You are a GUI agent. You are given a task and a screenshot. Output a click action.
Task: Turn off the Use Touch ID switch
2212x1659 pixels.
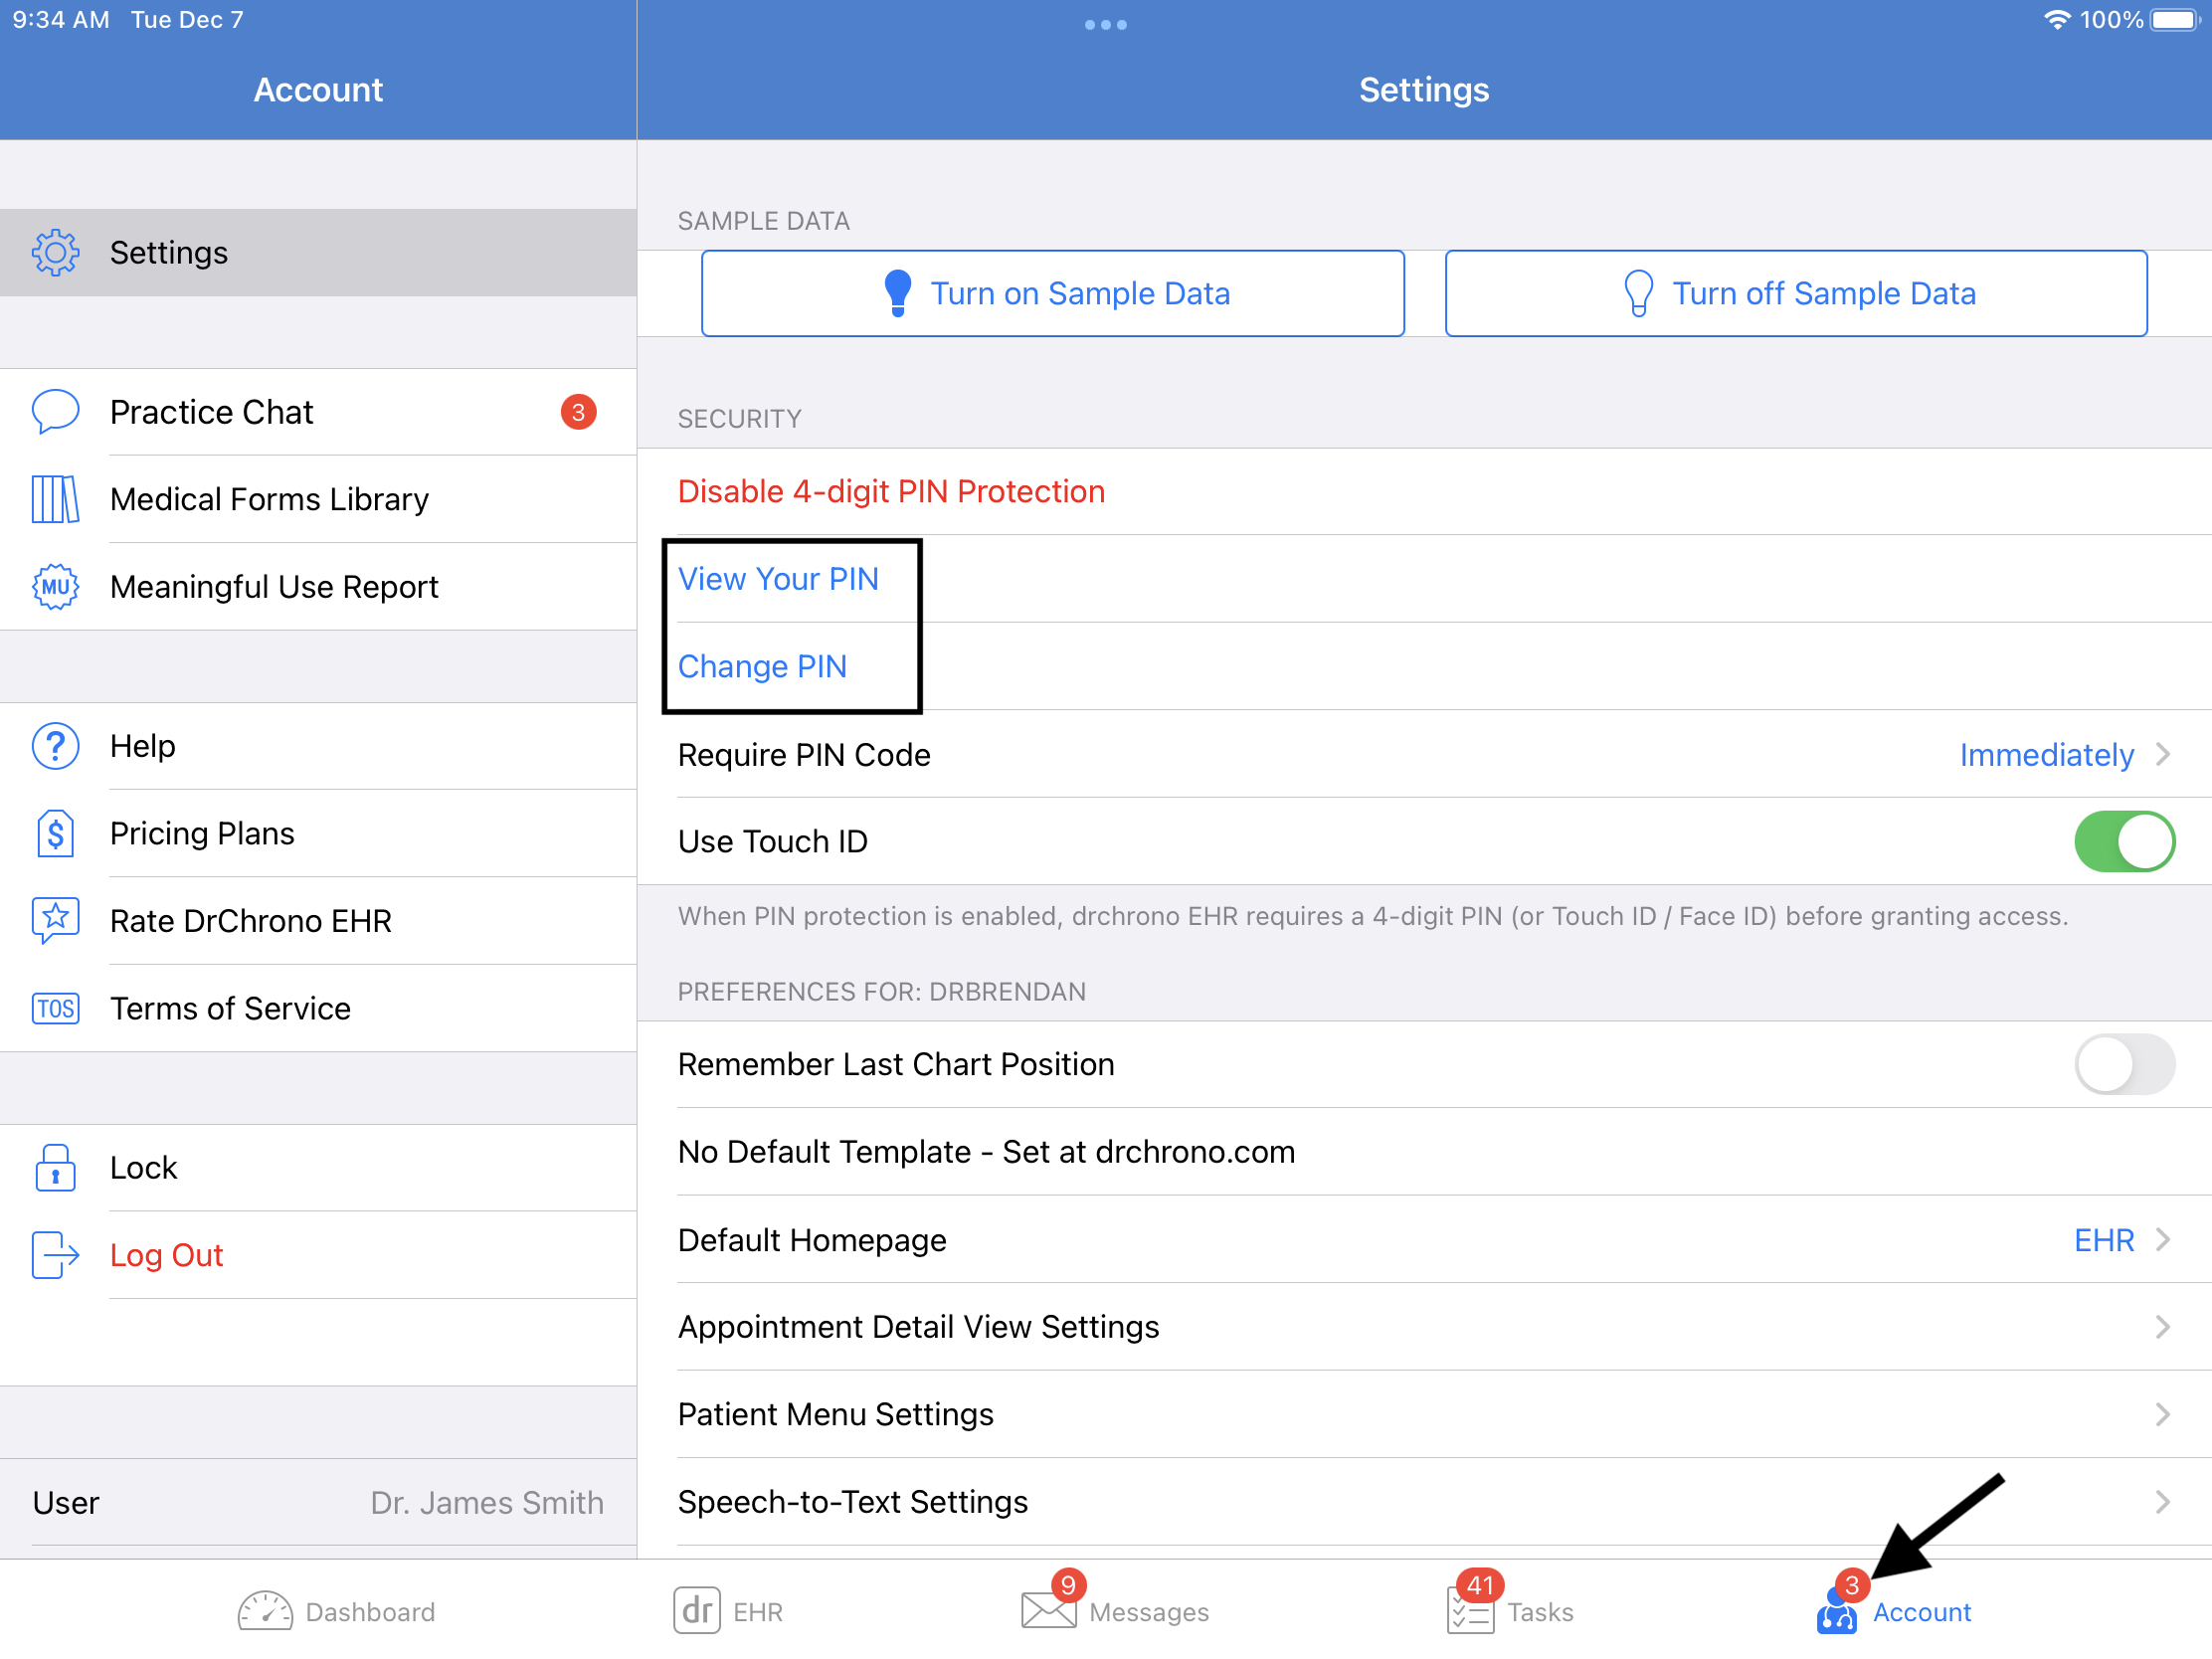[x=2124, y=841]
